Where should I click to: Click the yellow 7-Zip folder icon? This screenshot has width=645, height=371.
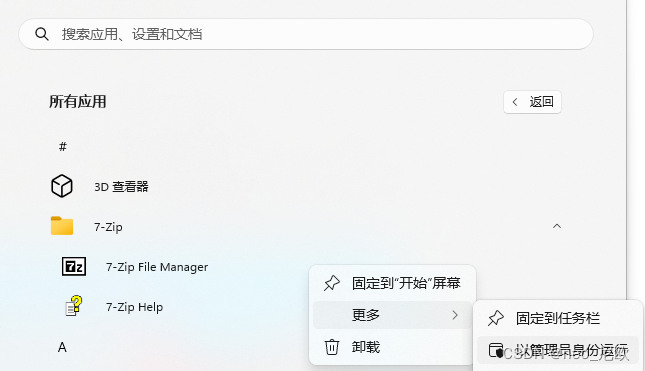pyautogui.click(x=62, y=226)
